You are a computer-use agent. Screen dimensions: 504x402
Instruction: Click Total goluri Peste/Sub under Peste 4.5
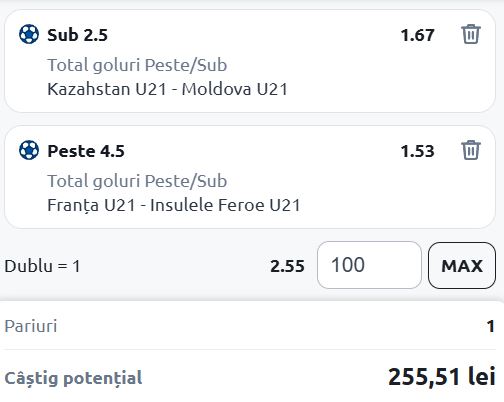coord(137,181)
